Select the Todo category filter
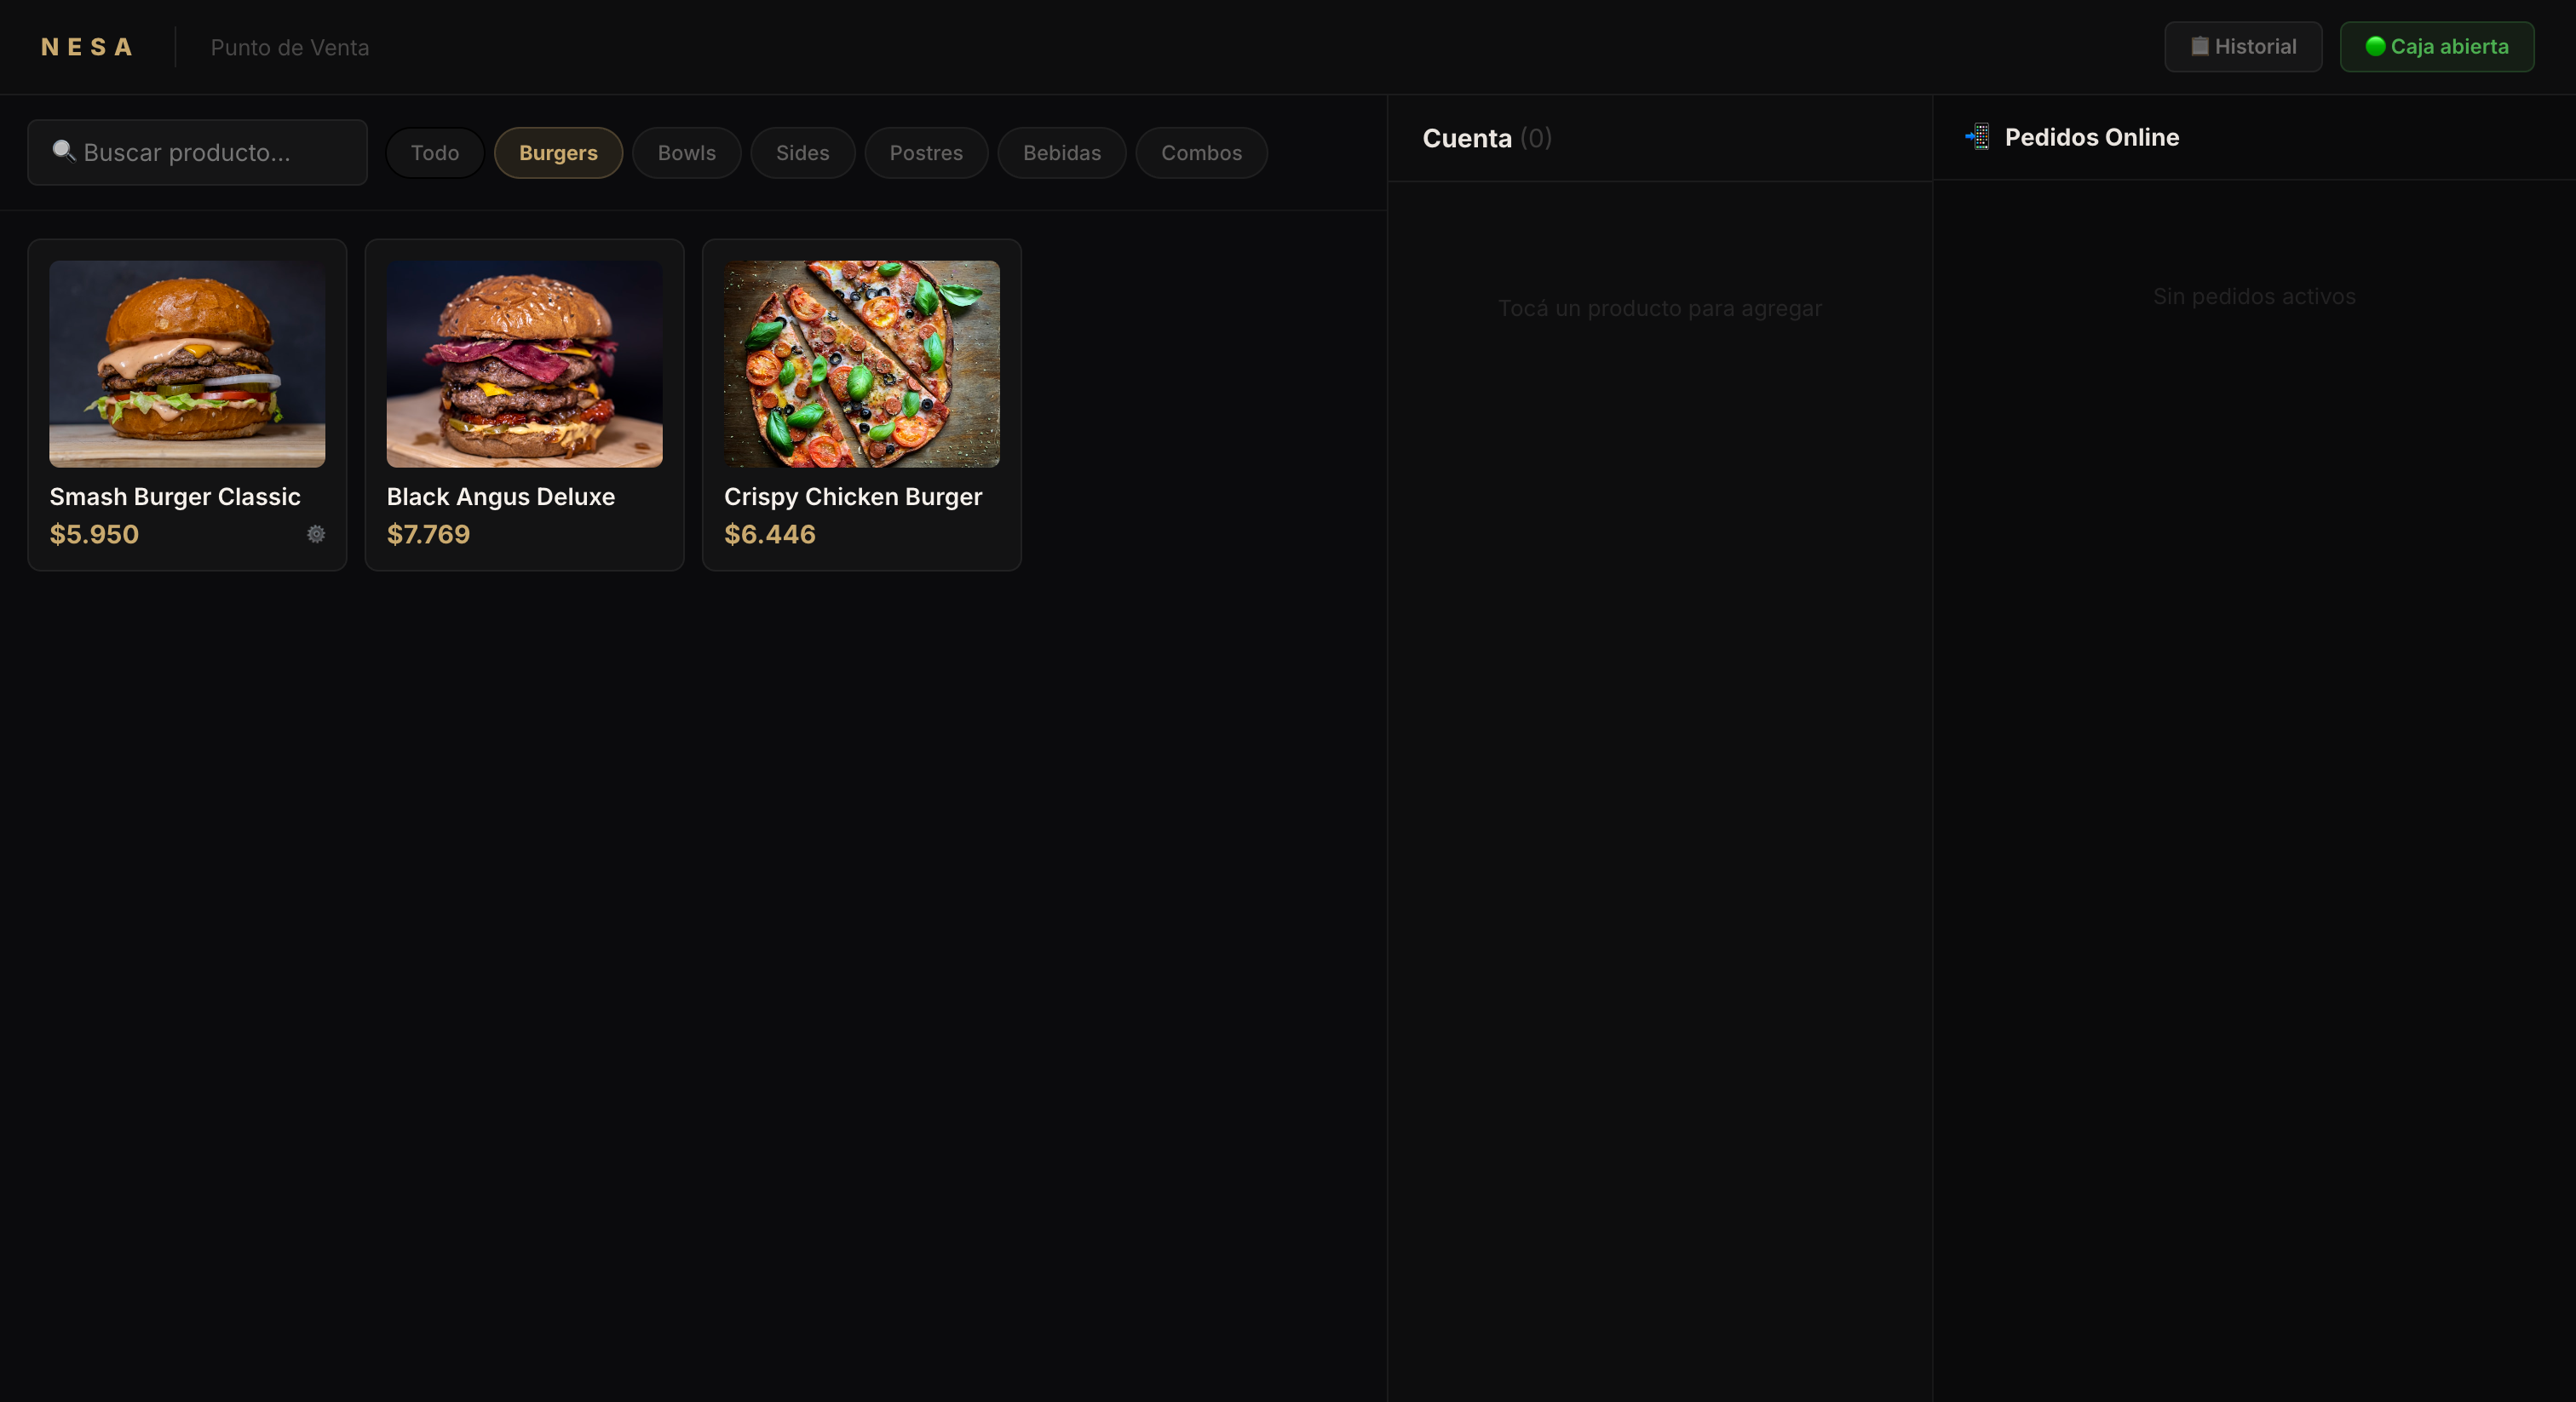 pyautogui.click(x=434, y=153)
